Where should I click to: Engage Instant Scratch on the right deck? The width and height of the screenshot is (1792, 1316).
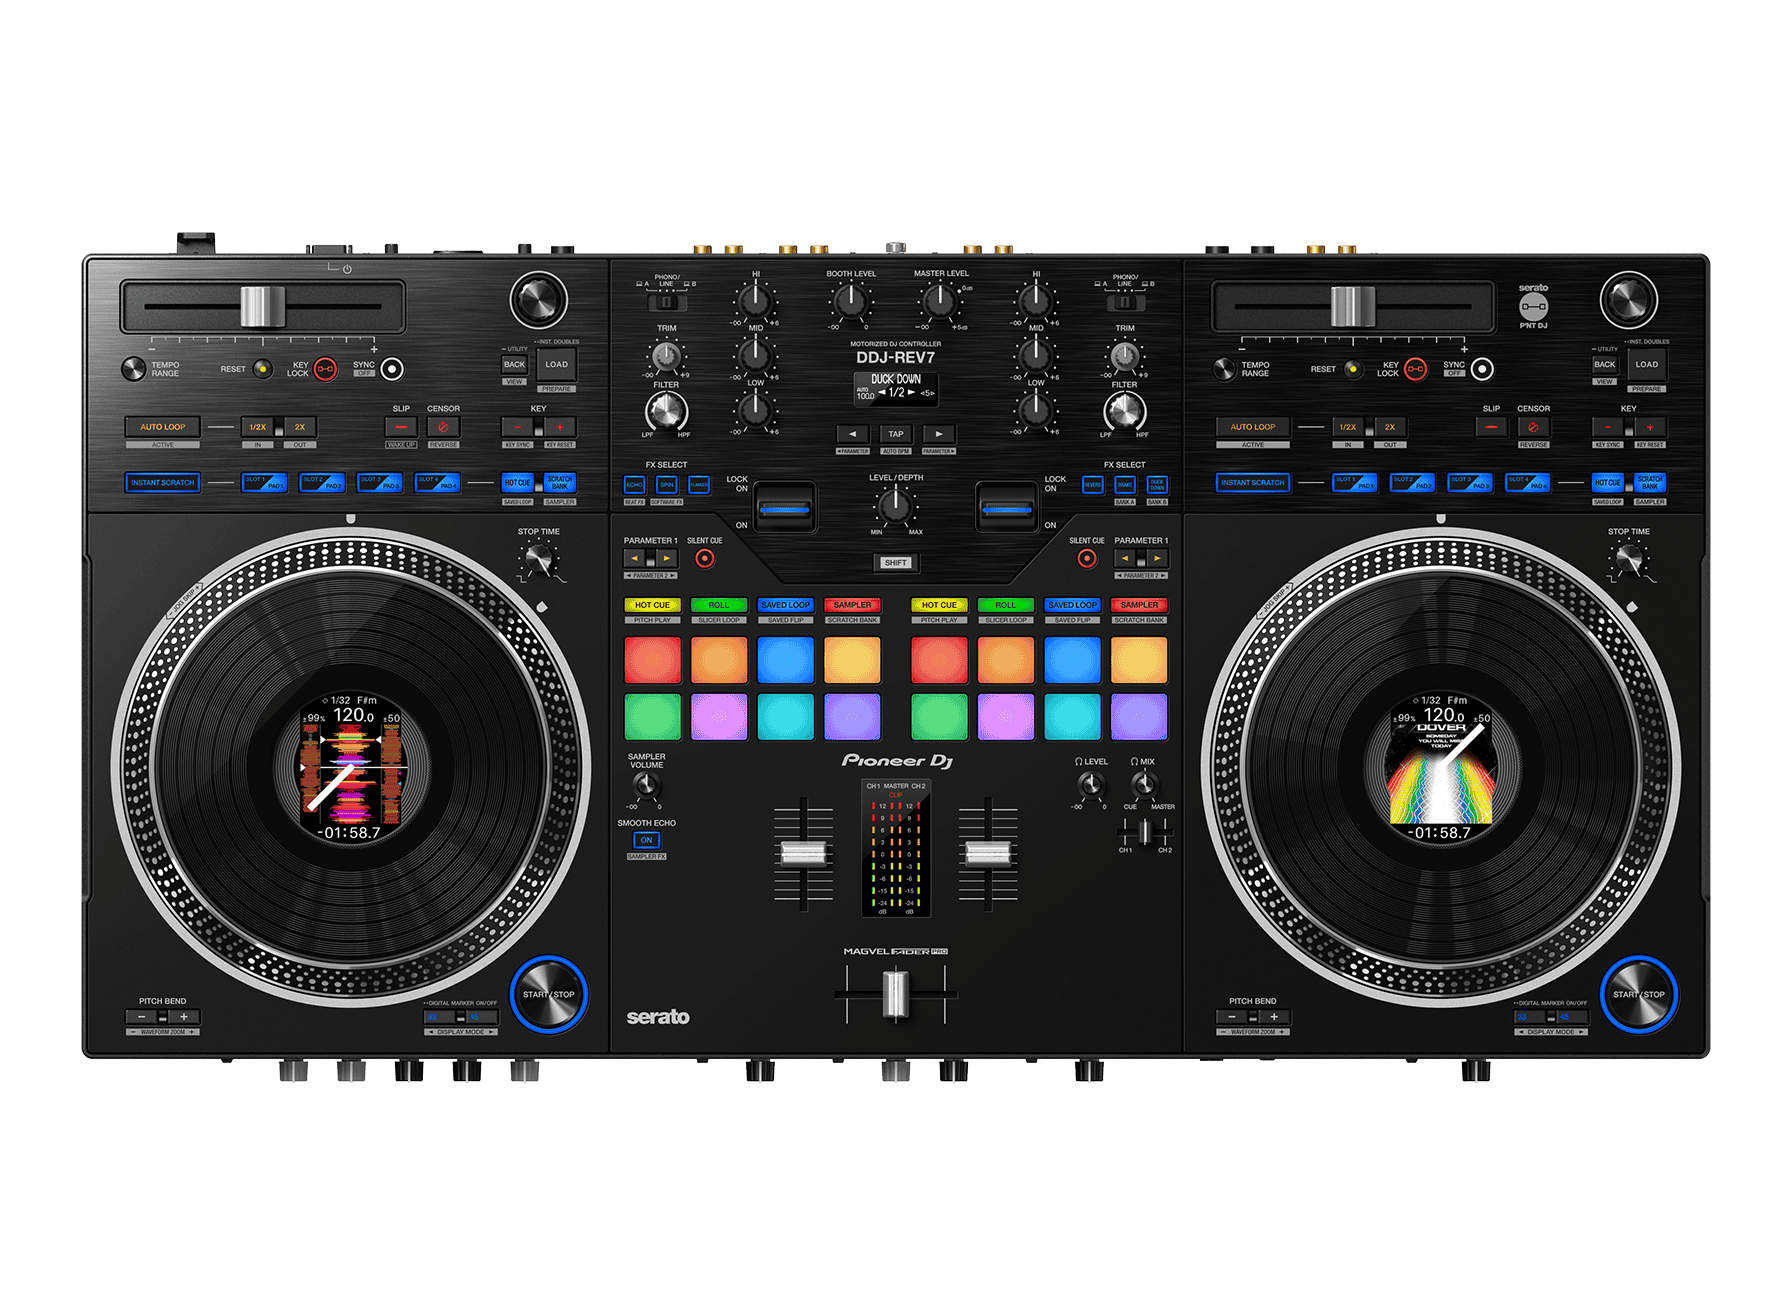(1254, 482)
